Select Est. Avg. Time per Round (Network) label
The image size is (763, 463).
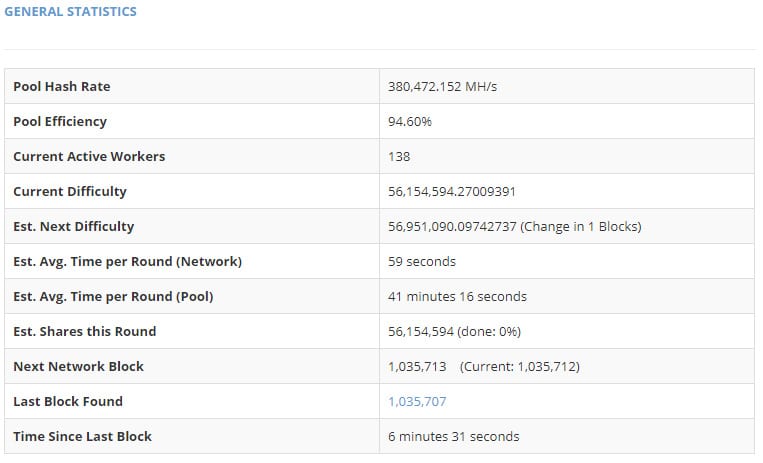[x=127, y=261]
